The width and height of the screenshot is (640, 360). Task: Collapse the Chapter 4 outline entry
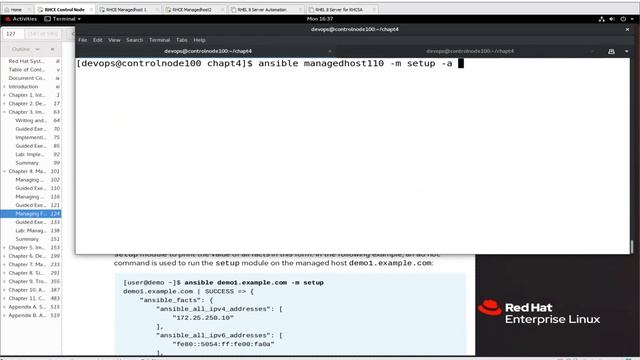(x=4, y=171)
